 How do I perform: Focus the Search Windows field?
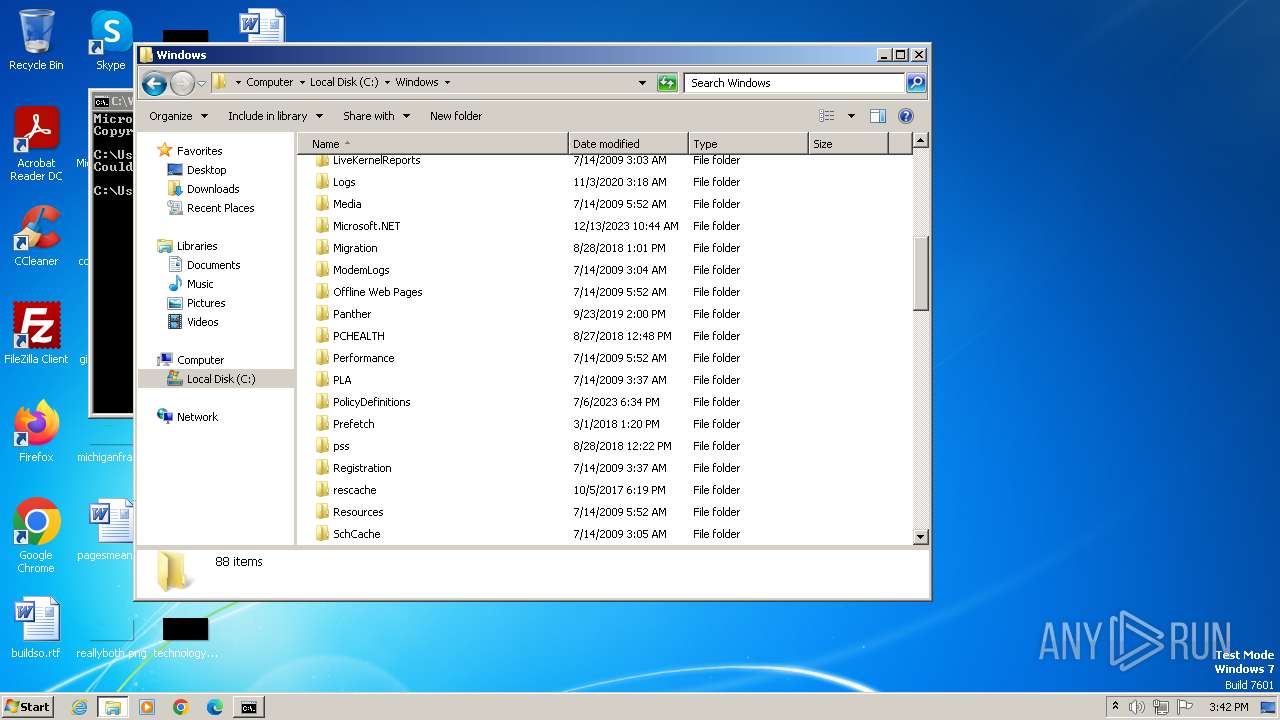(x=795, y=83)
